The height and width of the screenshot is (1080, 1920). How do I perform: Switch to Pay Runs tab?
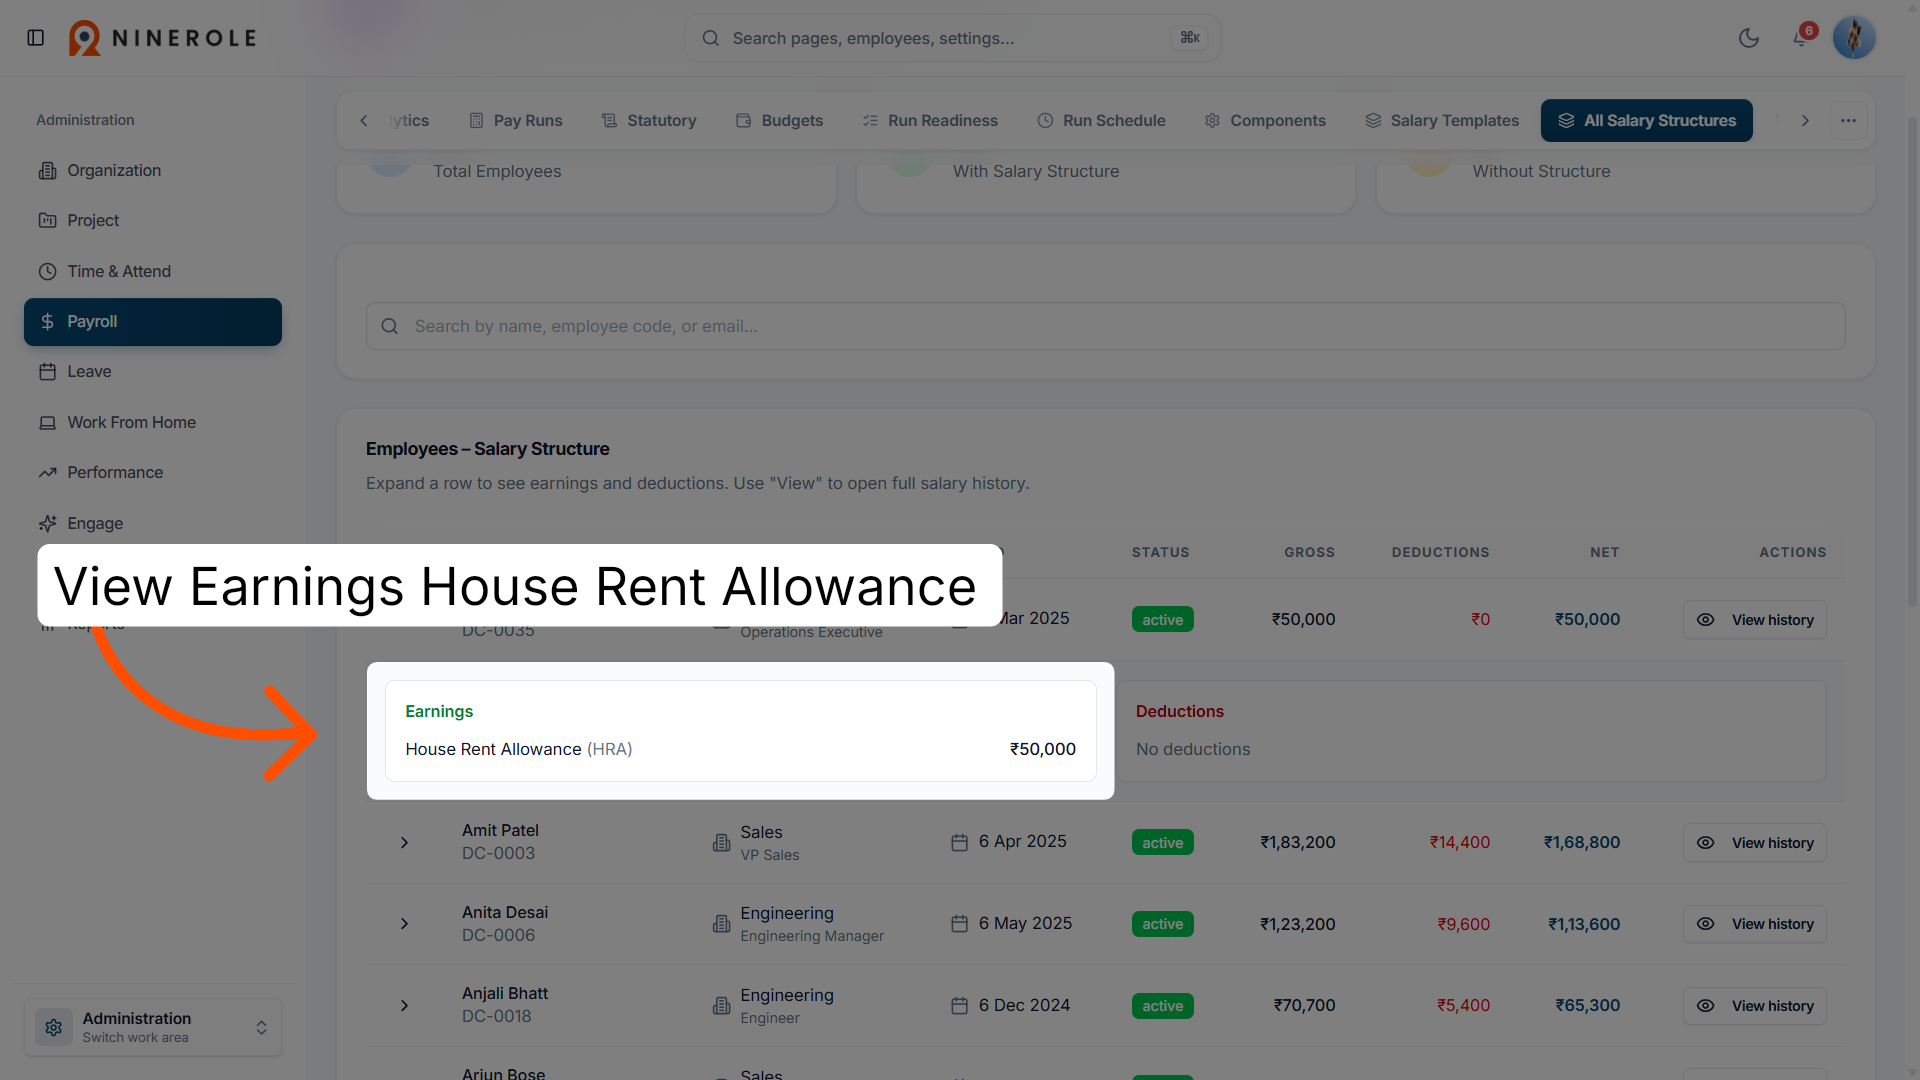(516, 120)
